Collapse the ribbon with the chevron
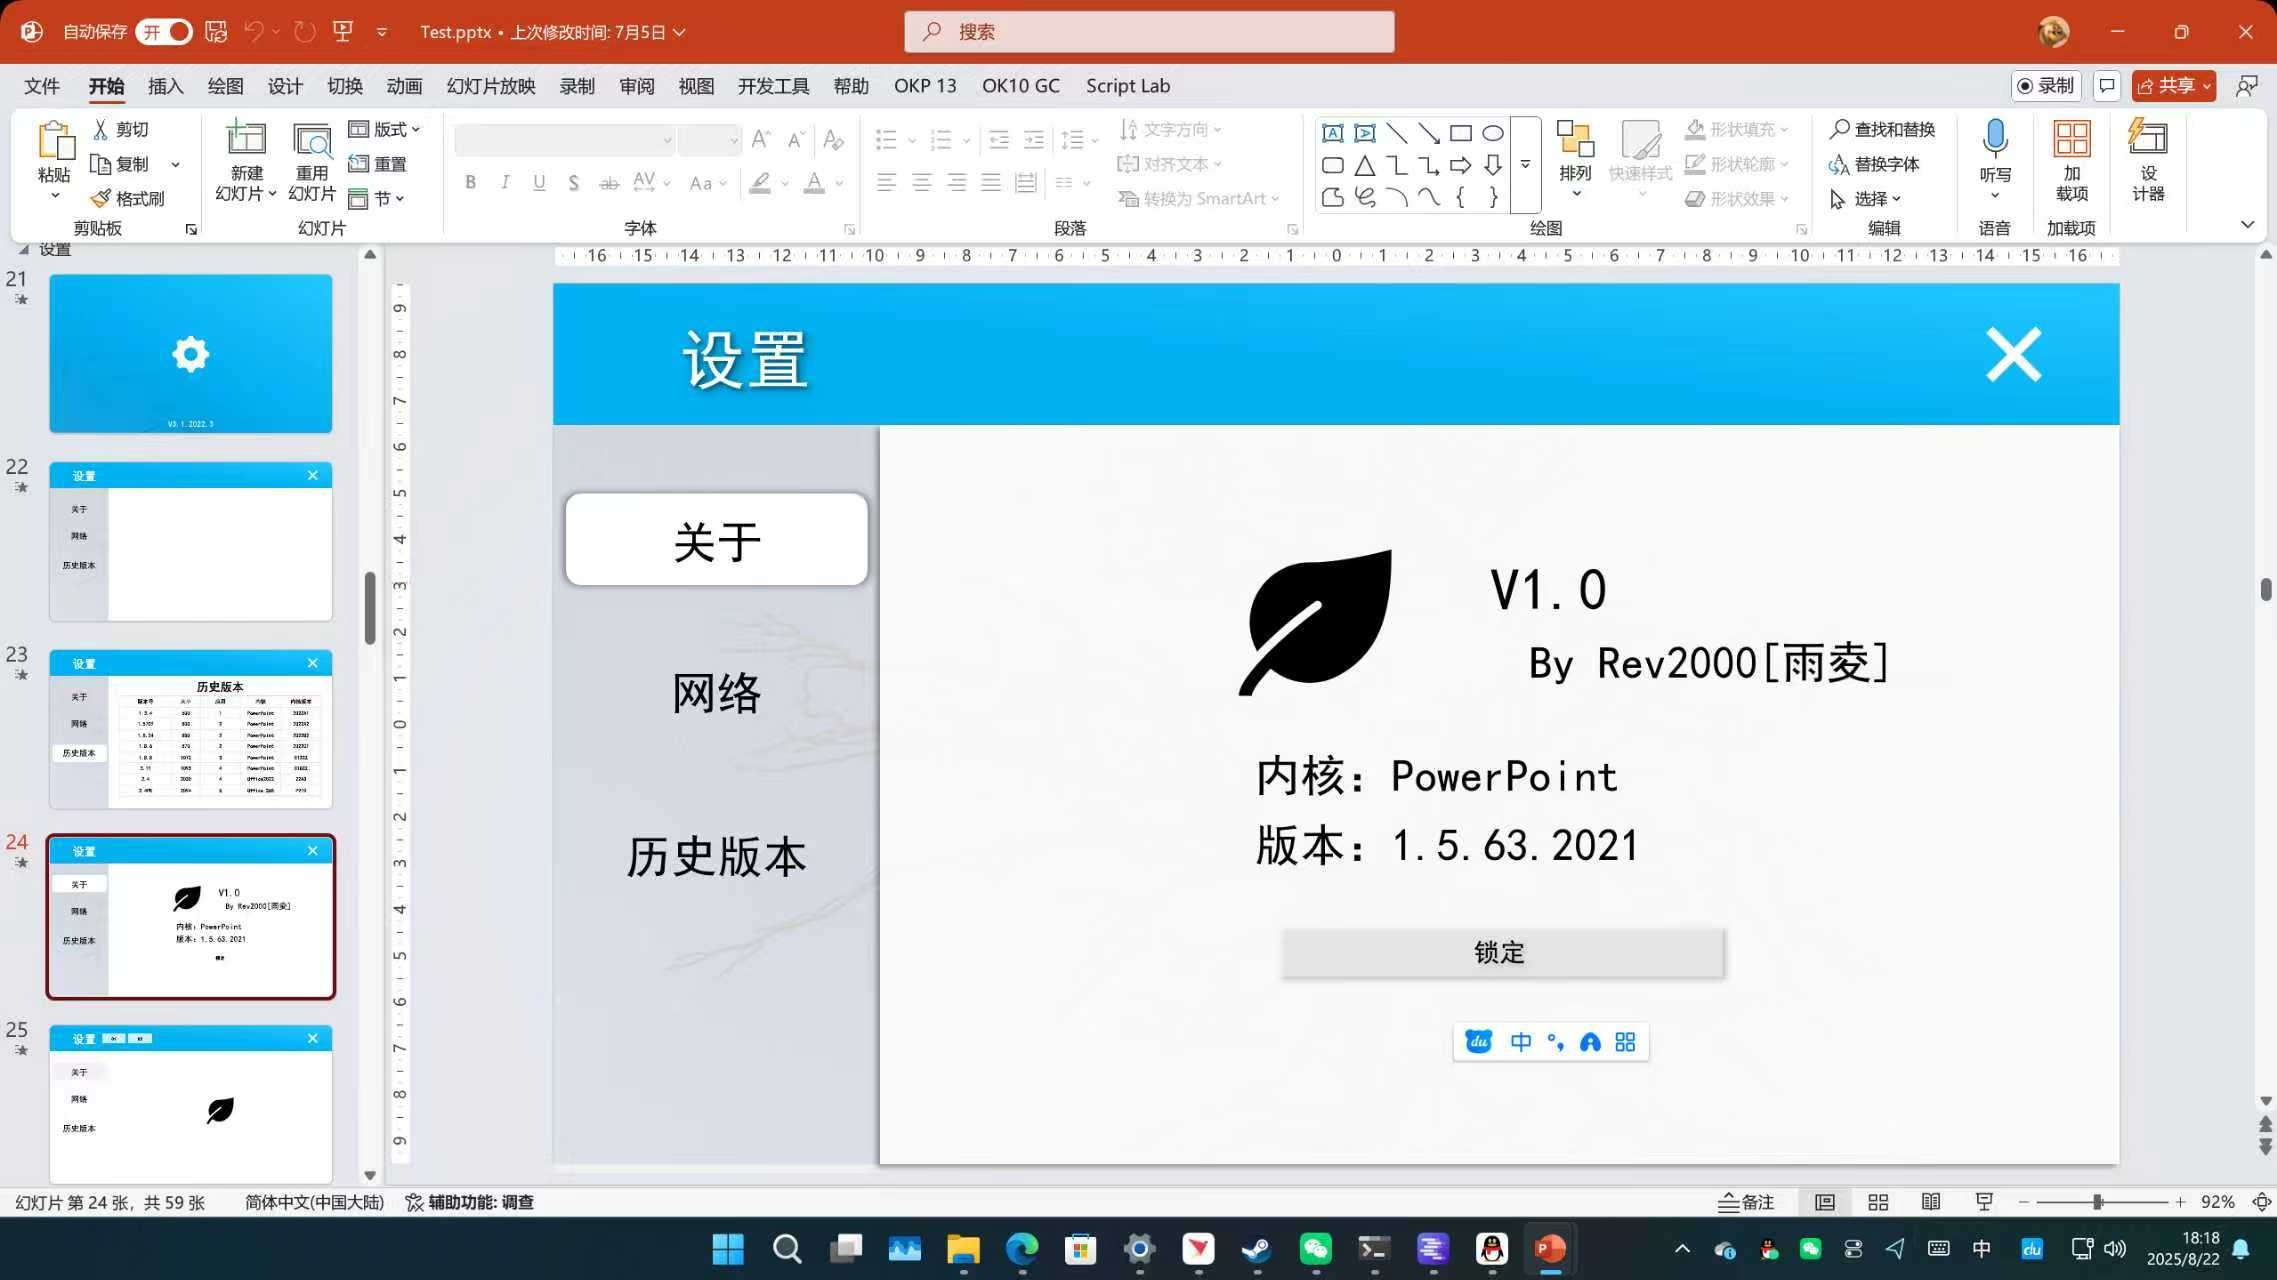Viewport: 2277px width, 1280px height. (x=2247, y=224)
